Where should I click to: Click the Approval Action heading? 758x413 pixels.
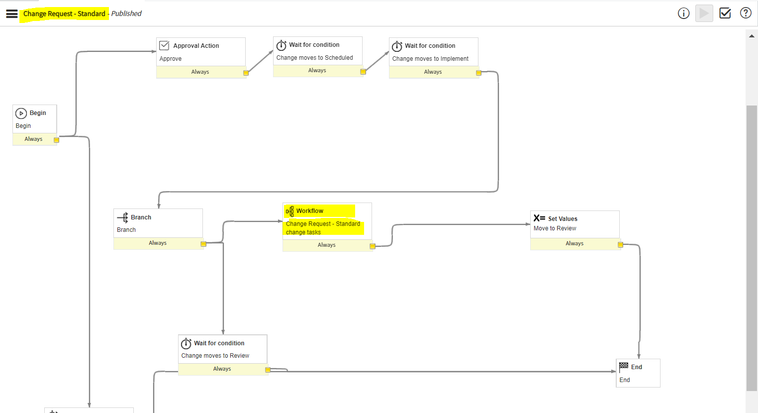[196, 45]
